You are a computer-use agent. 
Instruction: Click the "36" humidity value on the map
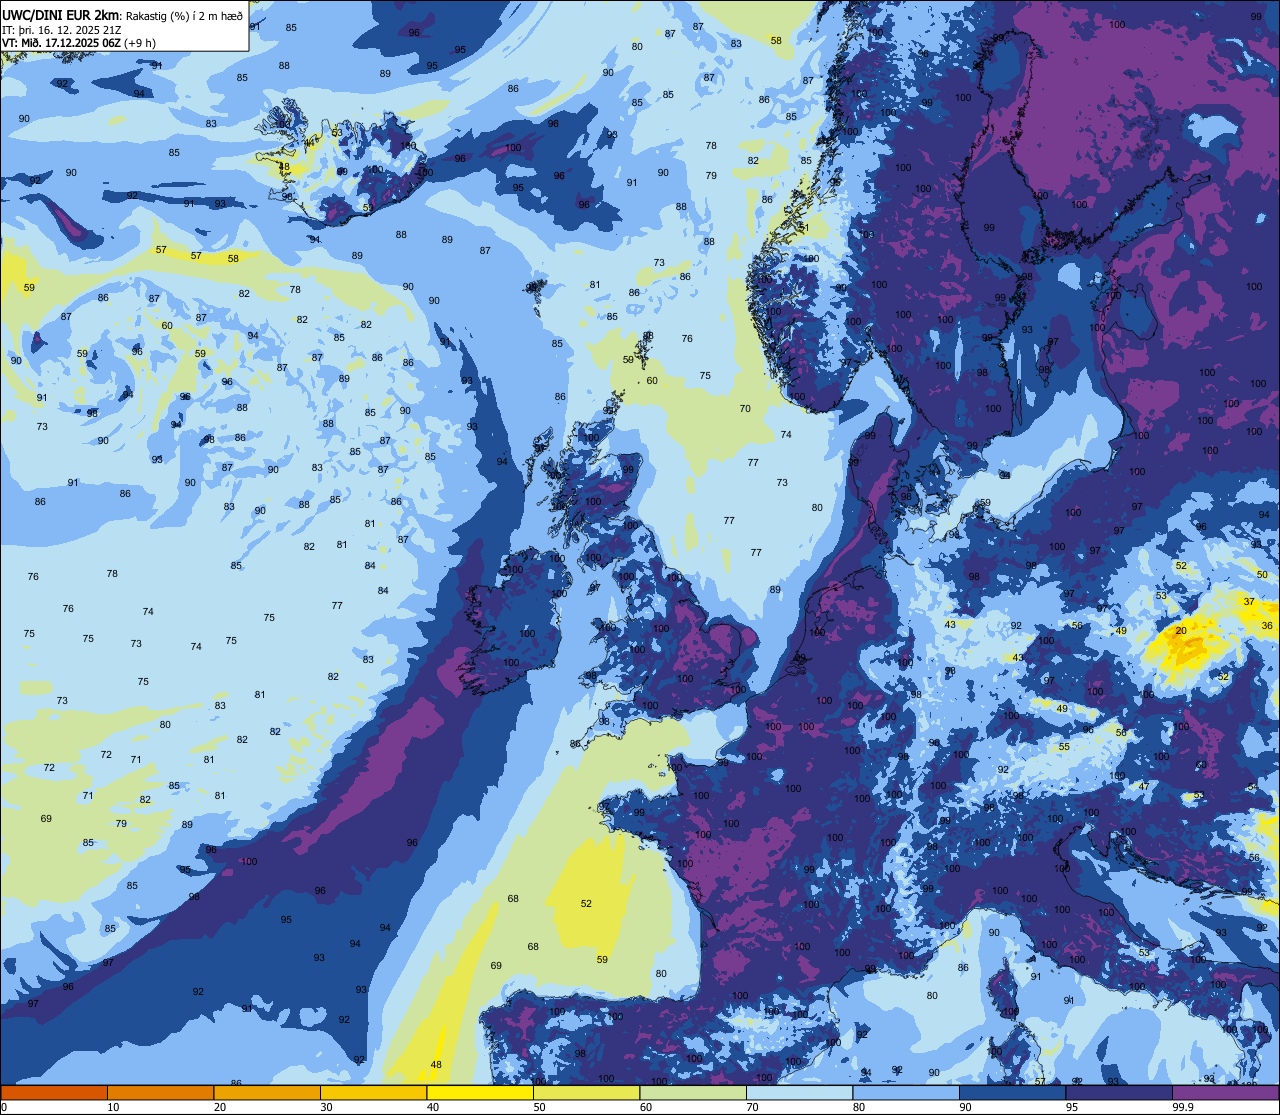tap(1267, 626)
